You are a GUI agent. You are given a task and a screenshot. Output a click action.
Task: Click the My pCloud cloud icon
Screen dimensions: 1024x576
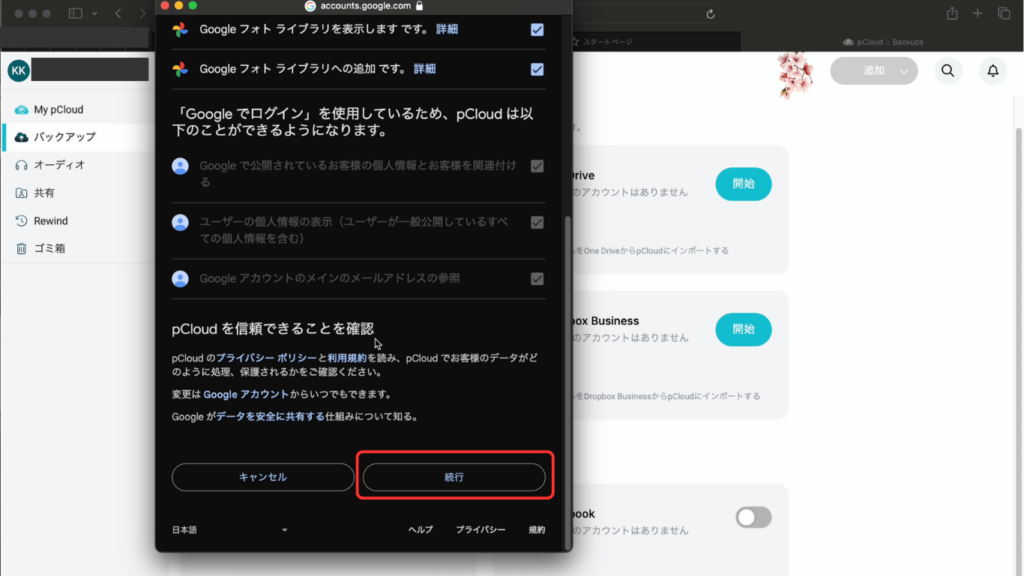[22, 110]
